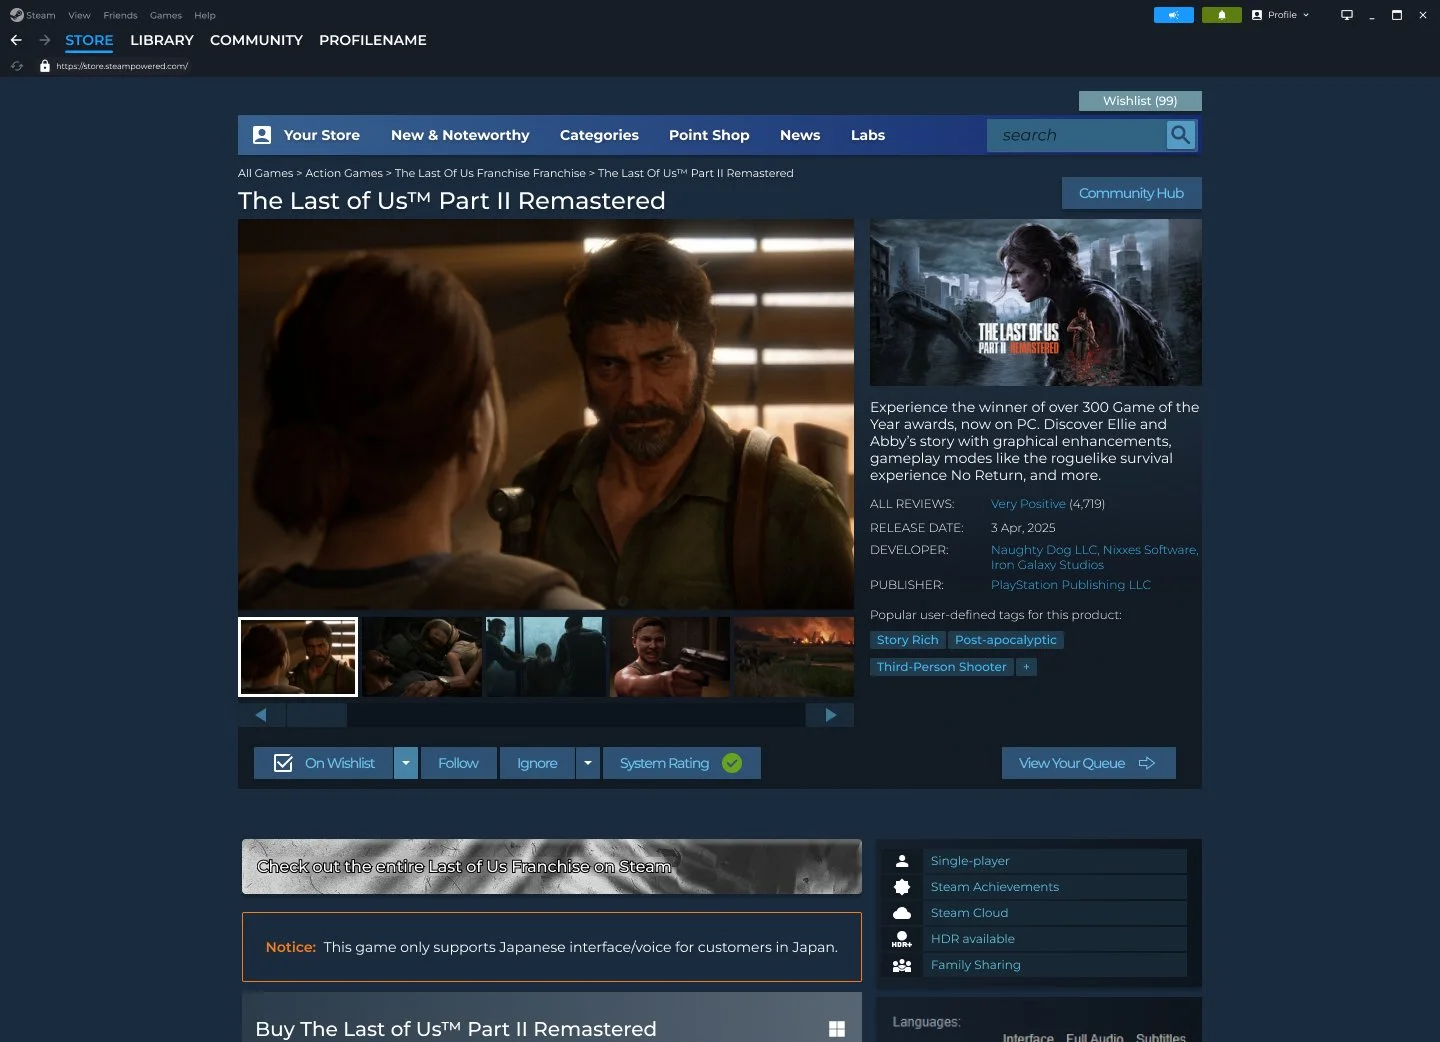
Task: Open the Friends menu
Action: (x=120, y=15)
